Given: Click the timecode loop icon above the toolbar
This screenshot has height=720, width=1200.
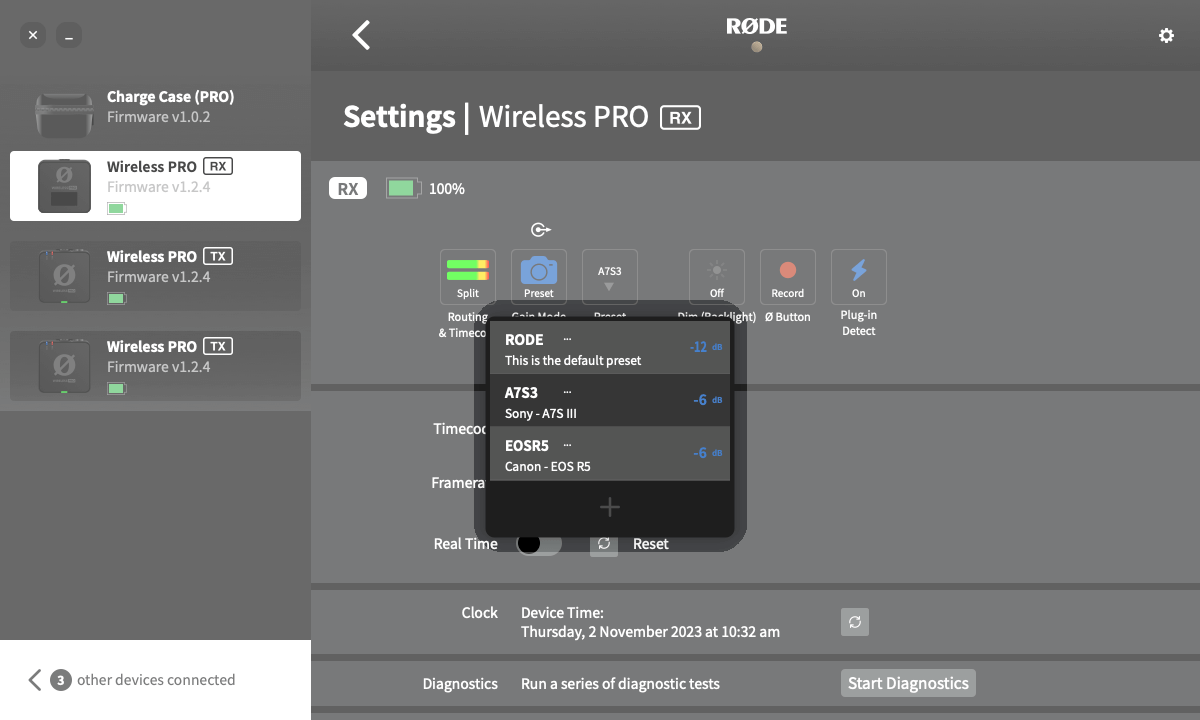Looking at the screenshot, I should coord(540,229).
